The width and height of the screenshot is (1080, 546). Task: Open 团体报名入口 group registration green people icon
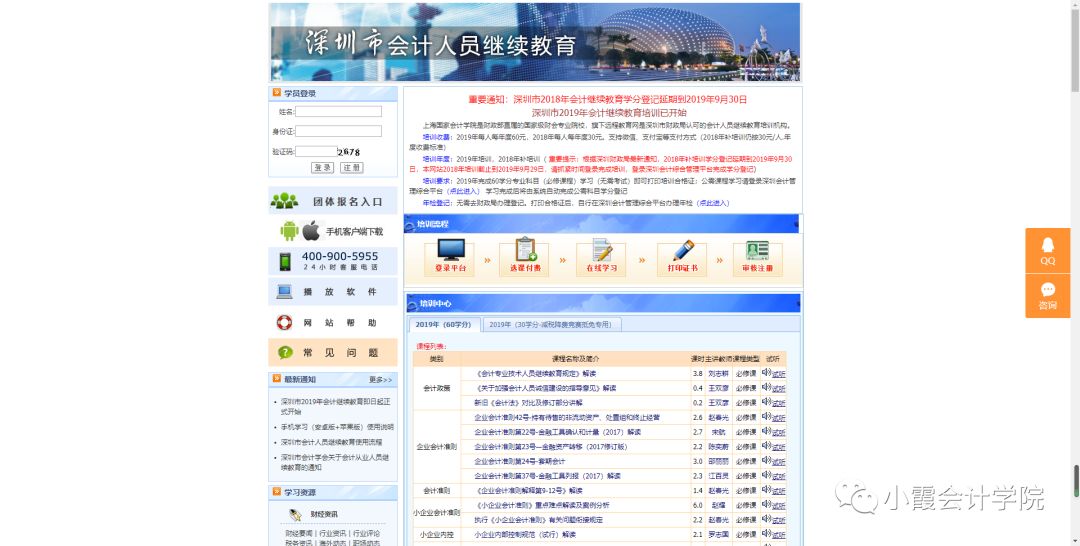coord(284,201)
